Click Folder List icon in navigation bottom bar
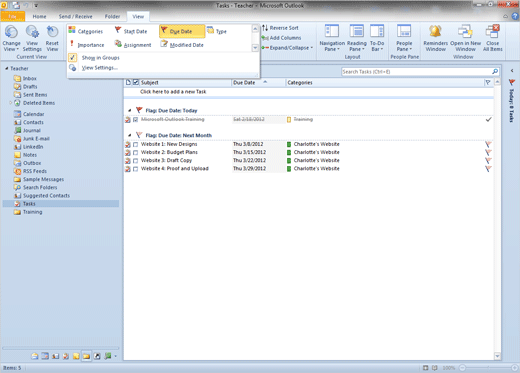 86,356
